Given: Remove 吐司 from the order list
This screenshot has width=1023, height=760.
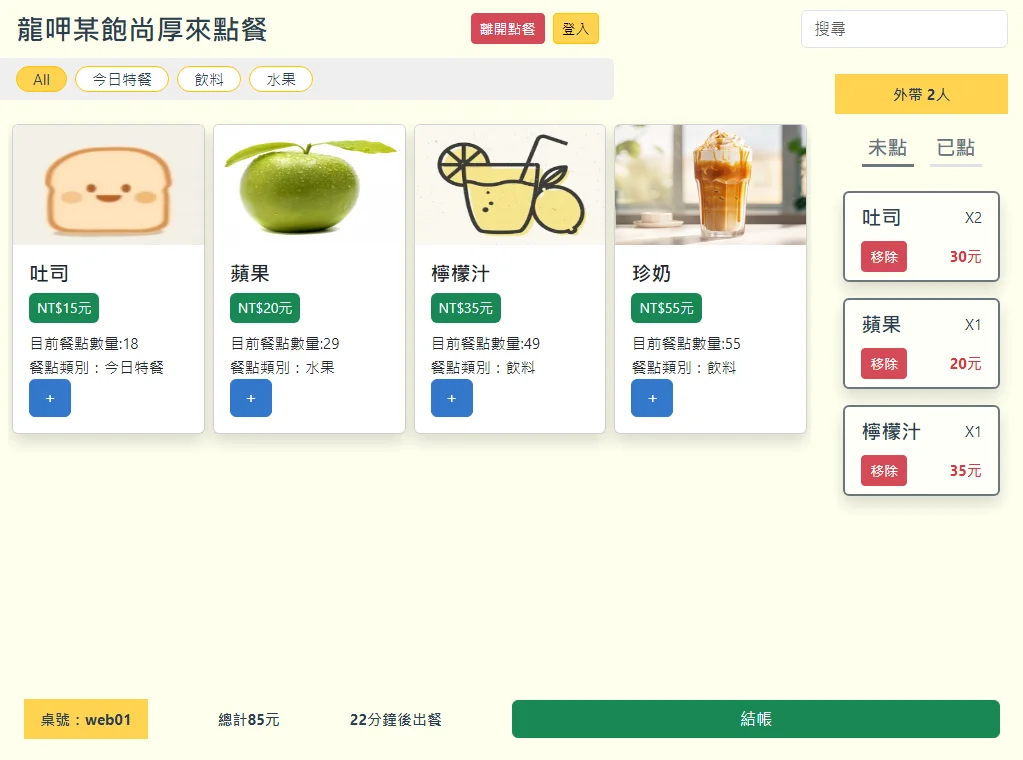Looking at the screenshot, I should click(x=884, y=256).
